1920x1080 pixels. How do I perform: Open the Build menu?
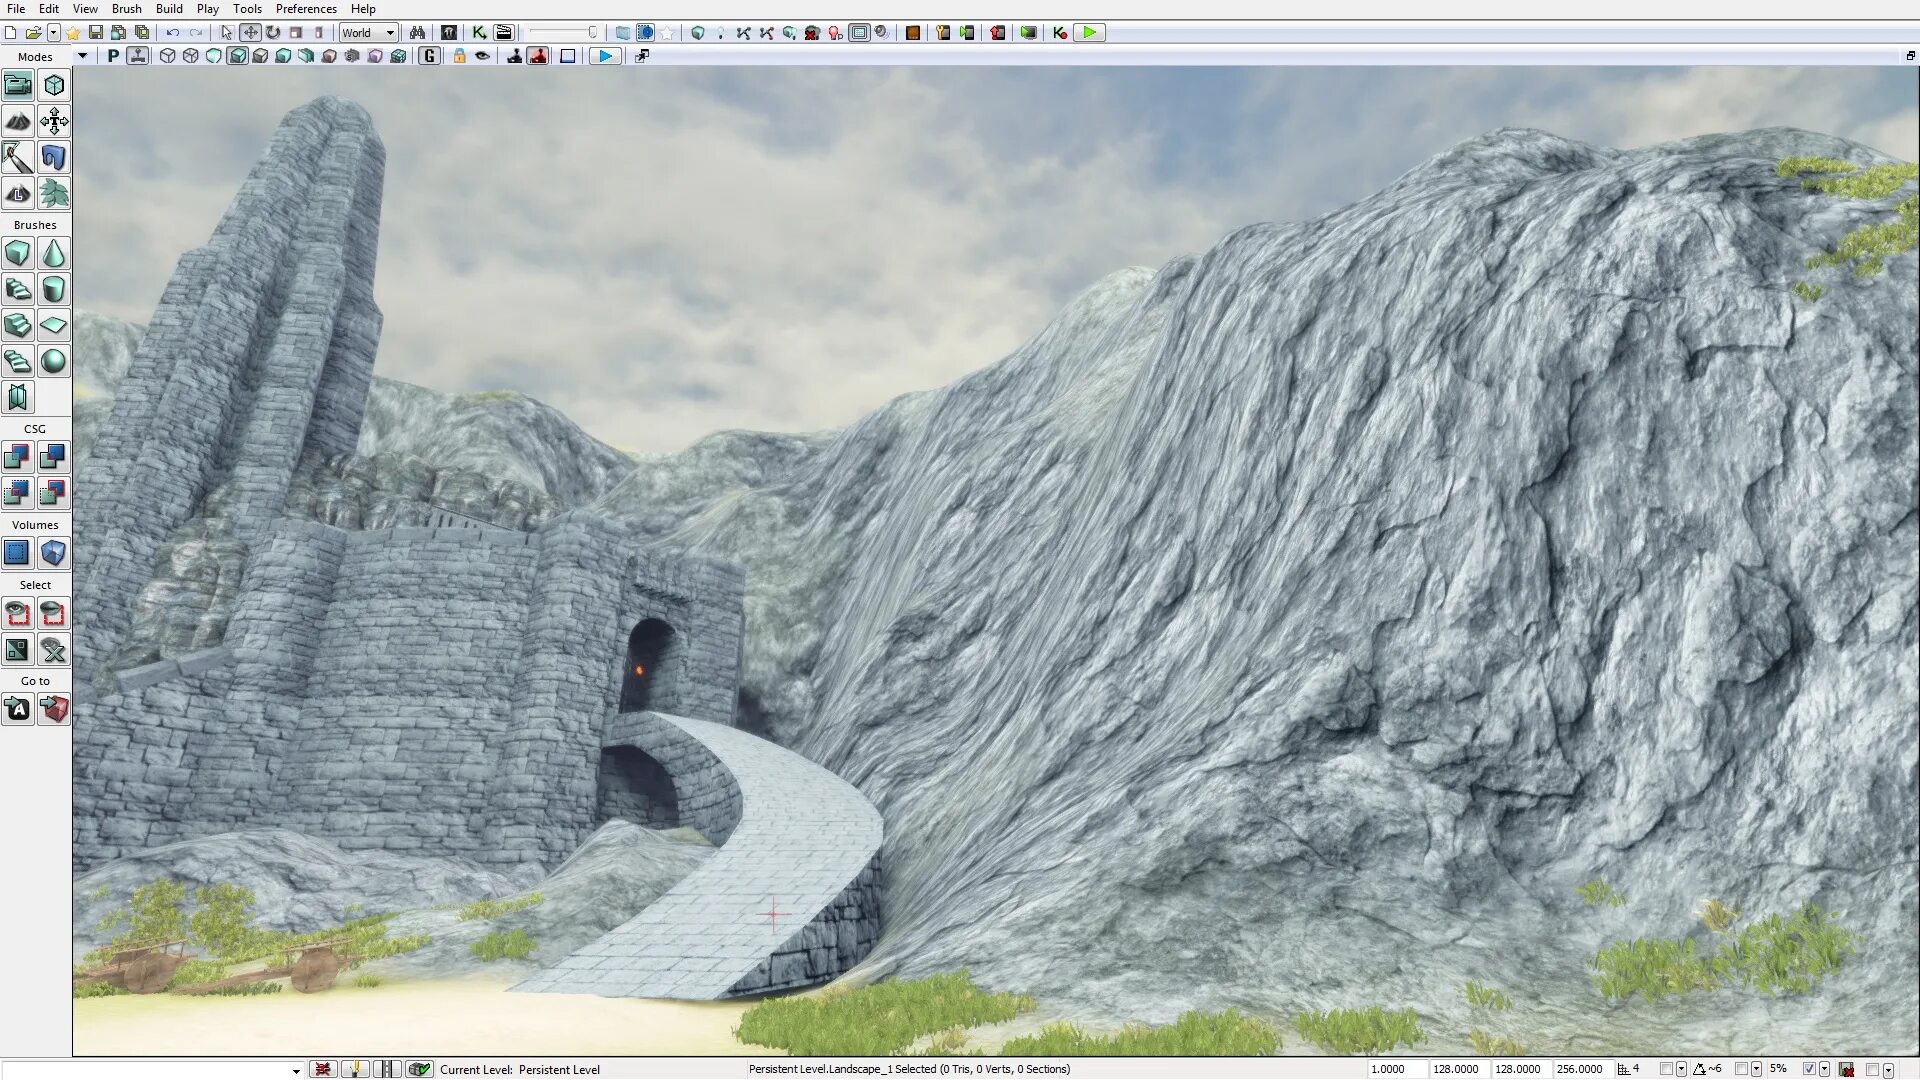coord(169,9)
